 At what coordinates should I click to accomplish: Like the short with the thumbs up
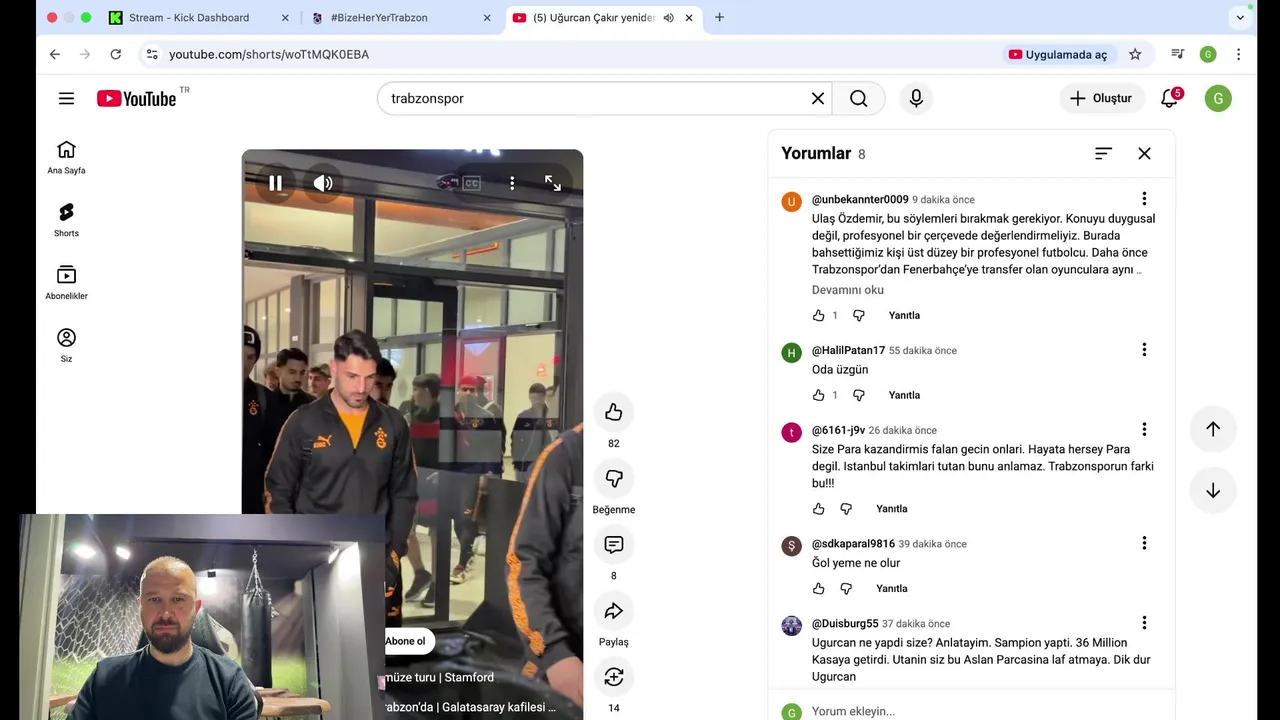coord(614,412)
